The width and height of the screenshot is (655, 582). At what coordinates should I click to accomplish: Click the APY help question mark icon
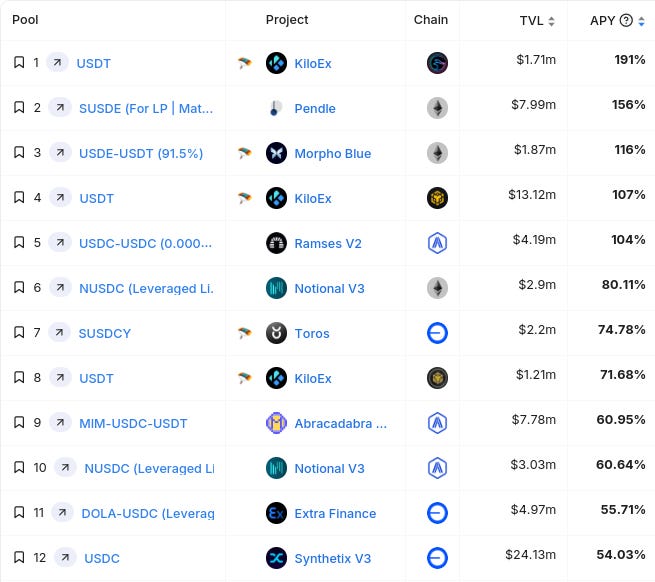click(x=626, y=20)
